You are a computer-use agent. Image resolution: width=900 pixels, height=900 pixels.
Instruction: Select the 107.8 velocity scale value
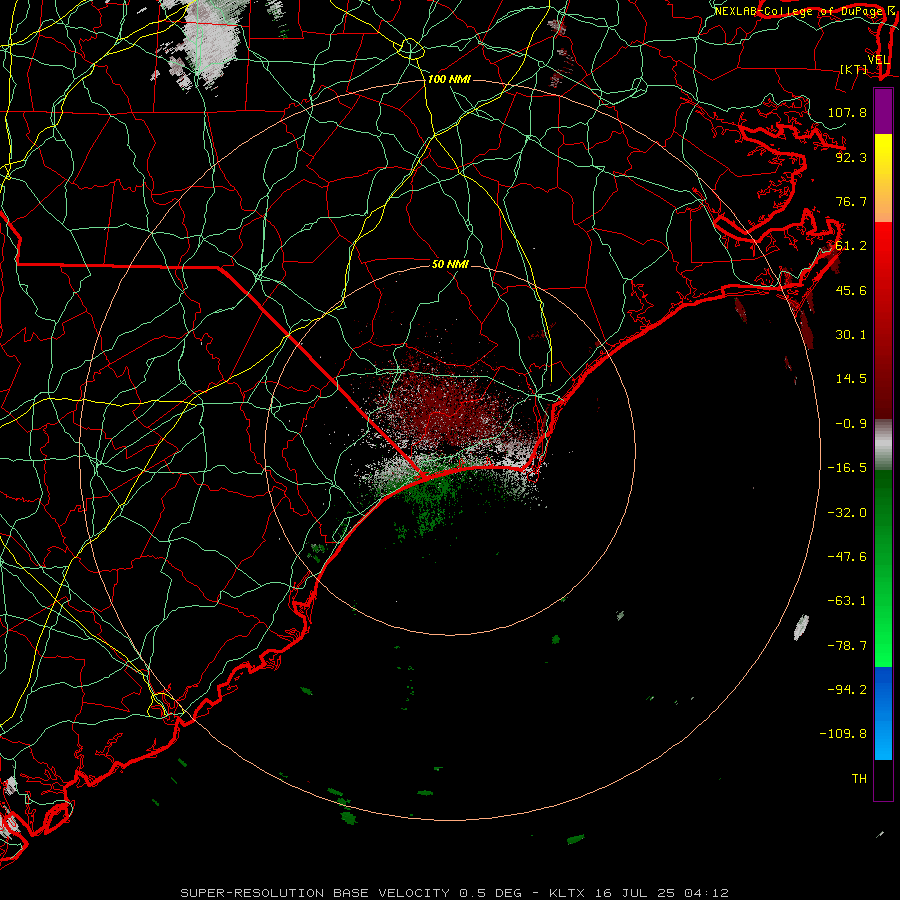coord(847,112)
